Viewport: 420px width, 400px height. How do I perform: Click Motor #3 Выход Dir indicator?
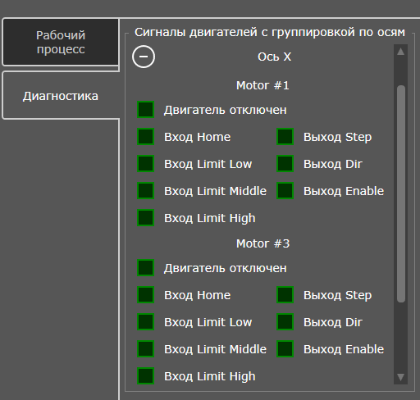(285, 322)
